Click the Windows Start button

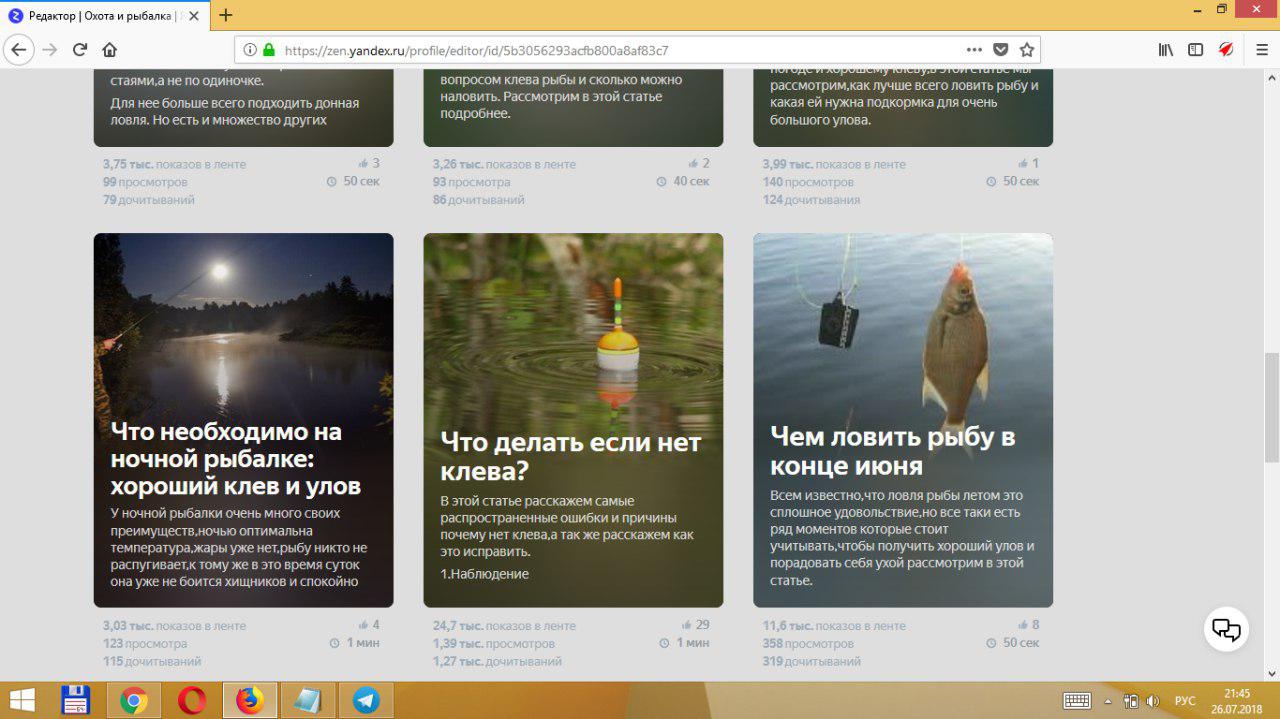pyautogui.click(x=22, y=700)
